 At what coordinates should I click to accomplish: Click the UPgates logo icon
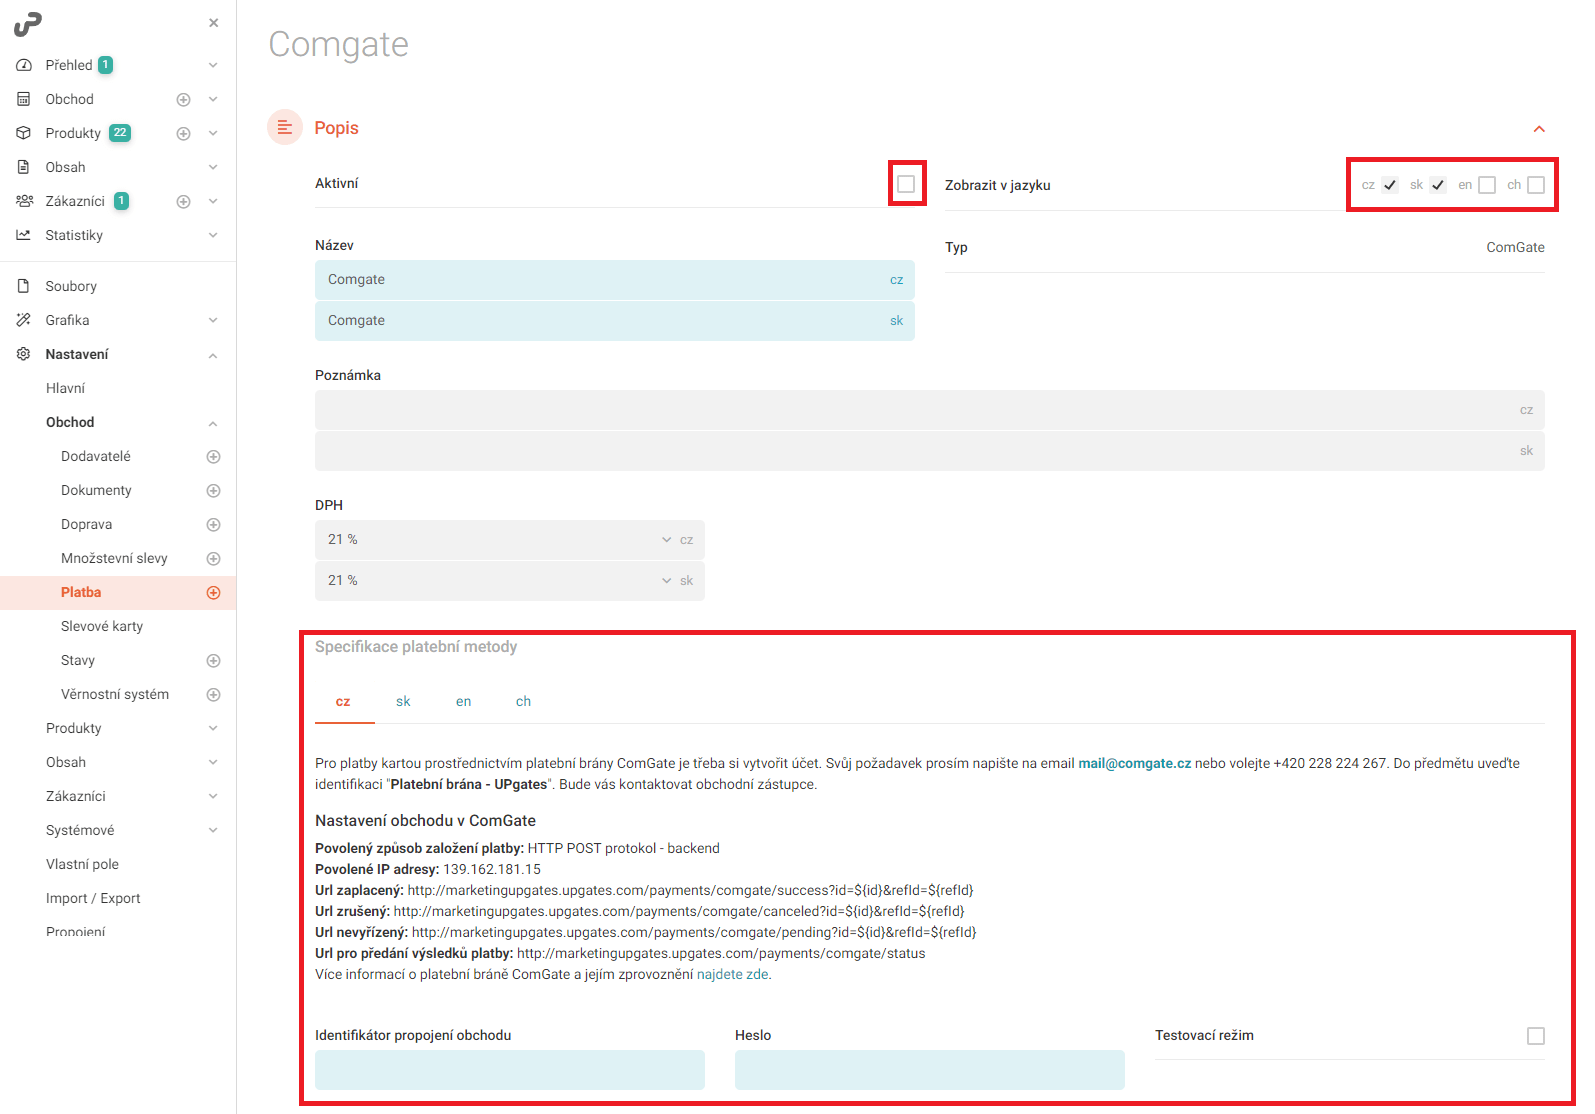pyautogui.click(x=27, y=23)
